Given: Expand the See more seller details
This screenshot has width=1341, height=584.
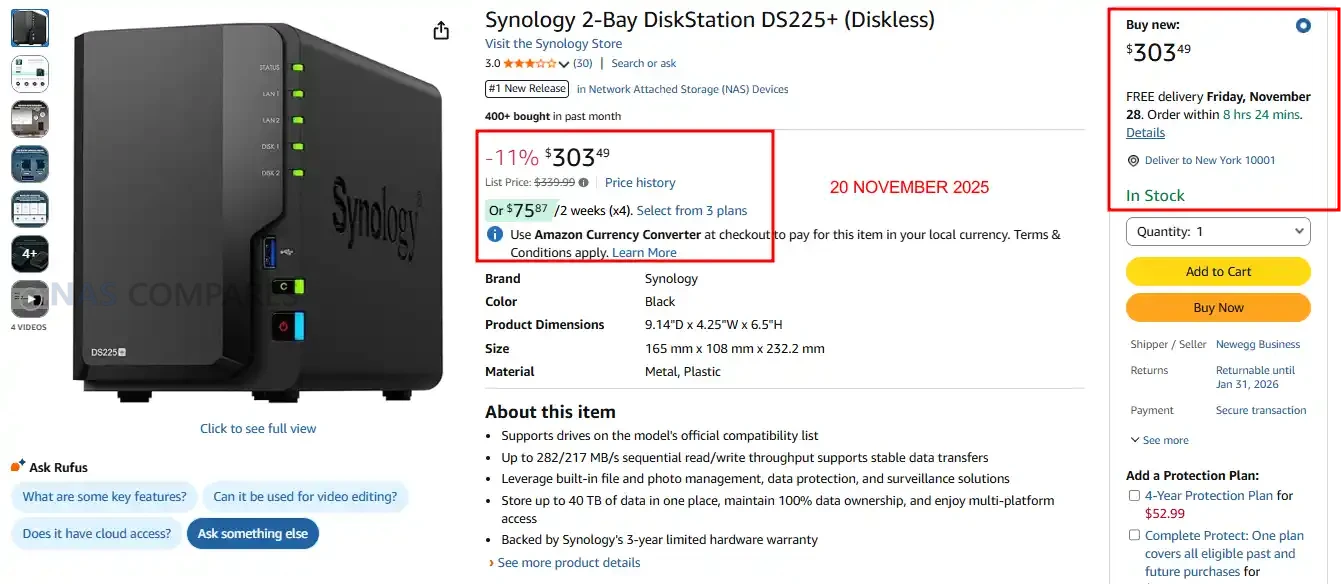Looking at the screenshot, I should tap(1159, 440).
